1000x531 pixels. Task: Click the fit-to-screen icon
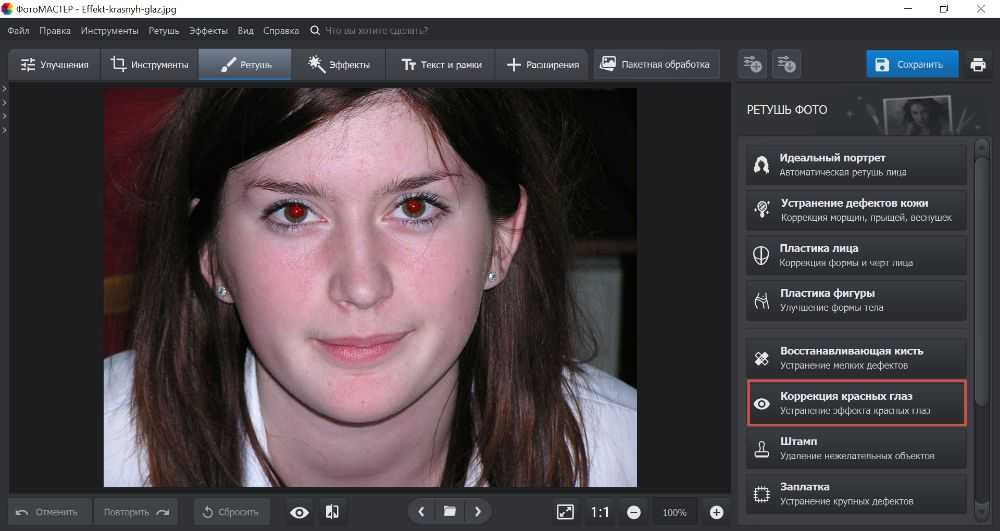(565, 512)
